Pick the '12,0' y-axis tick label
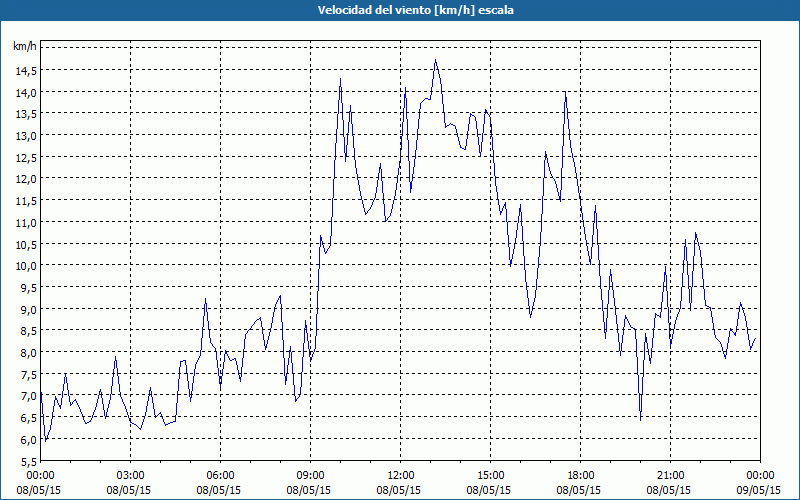This screenshot has width=800, height=500. 26,179
